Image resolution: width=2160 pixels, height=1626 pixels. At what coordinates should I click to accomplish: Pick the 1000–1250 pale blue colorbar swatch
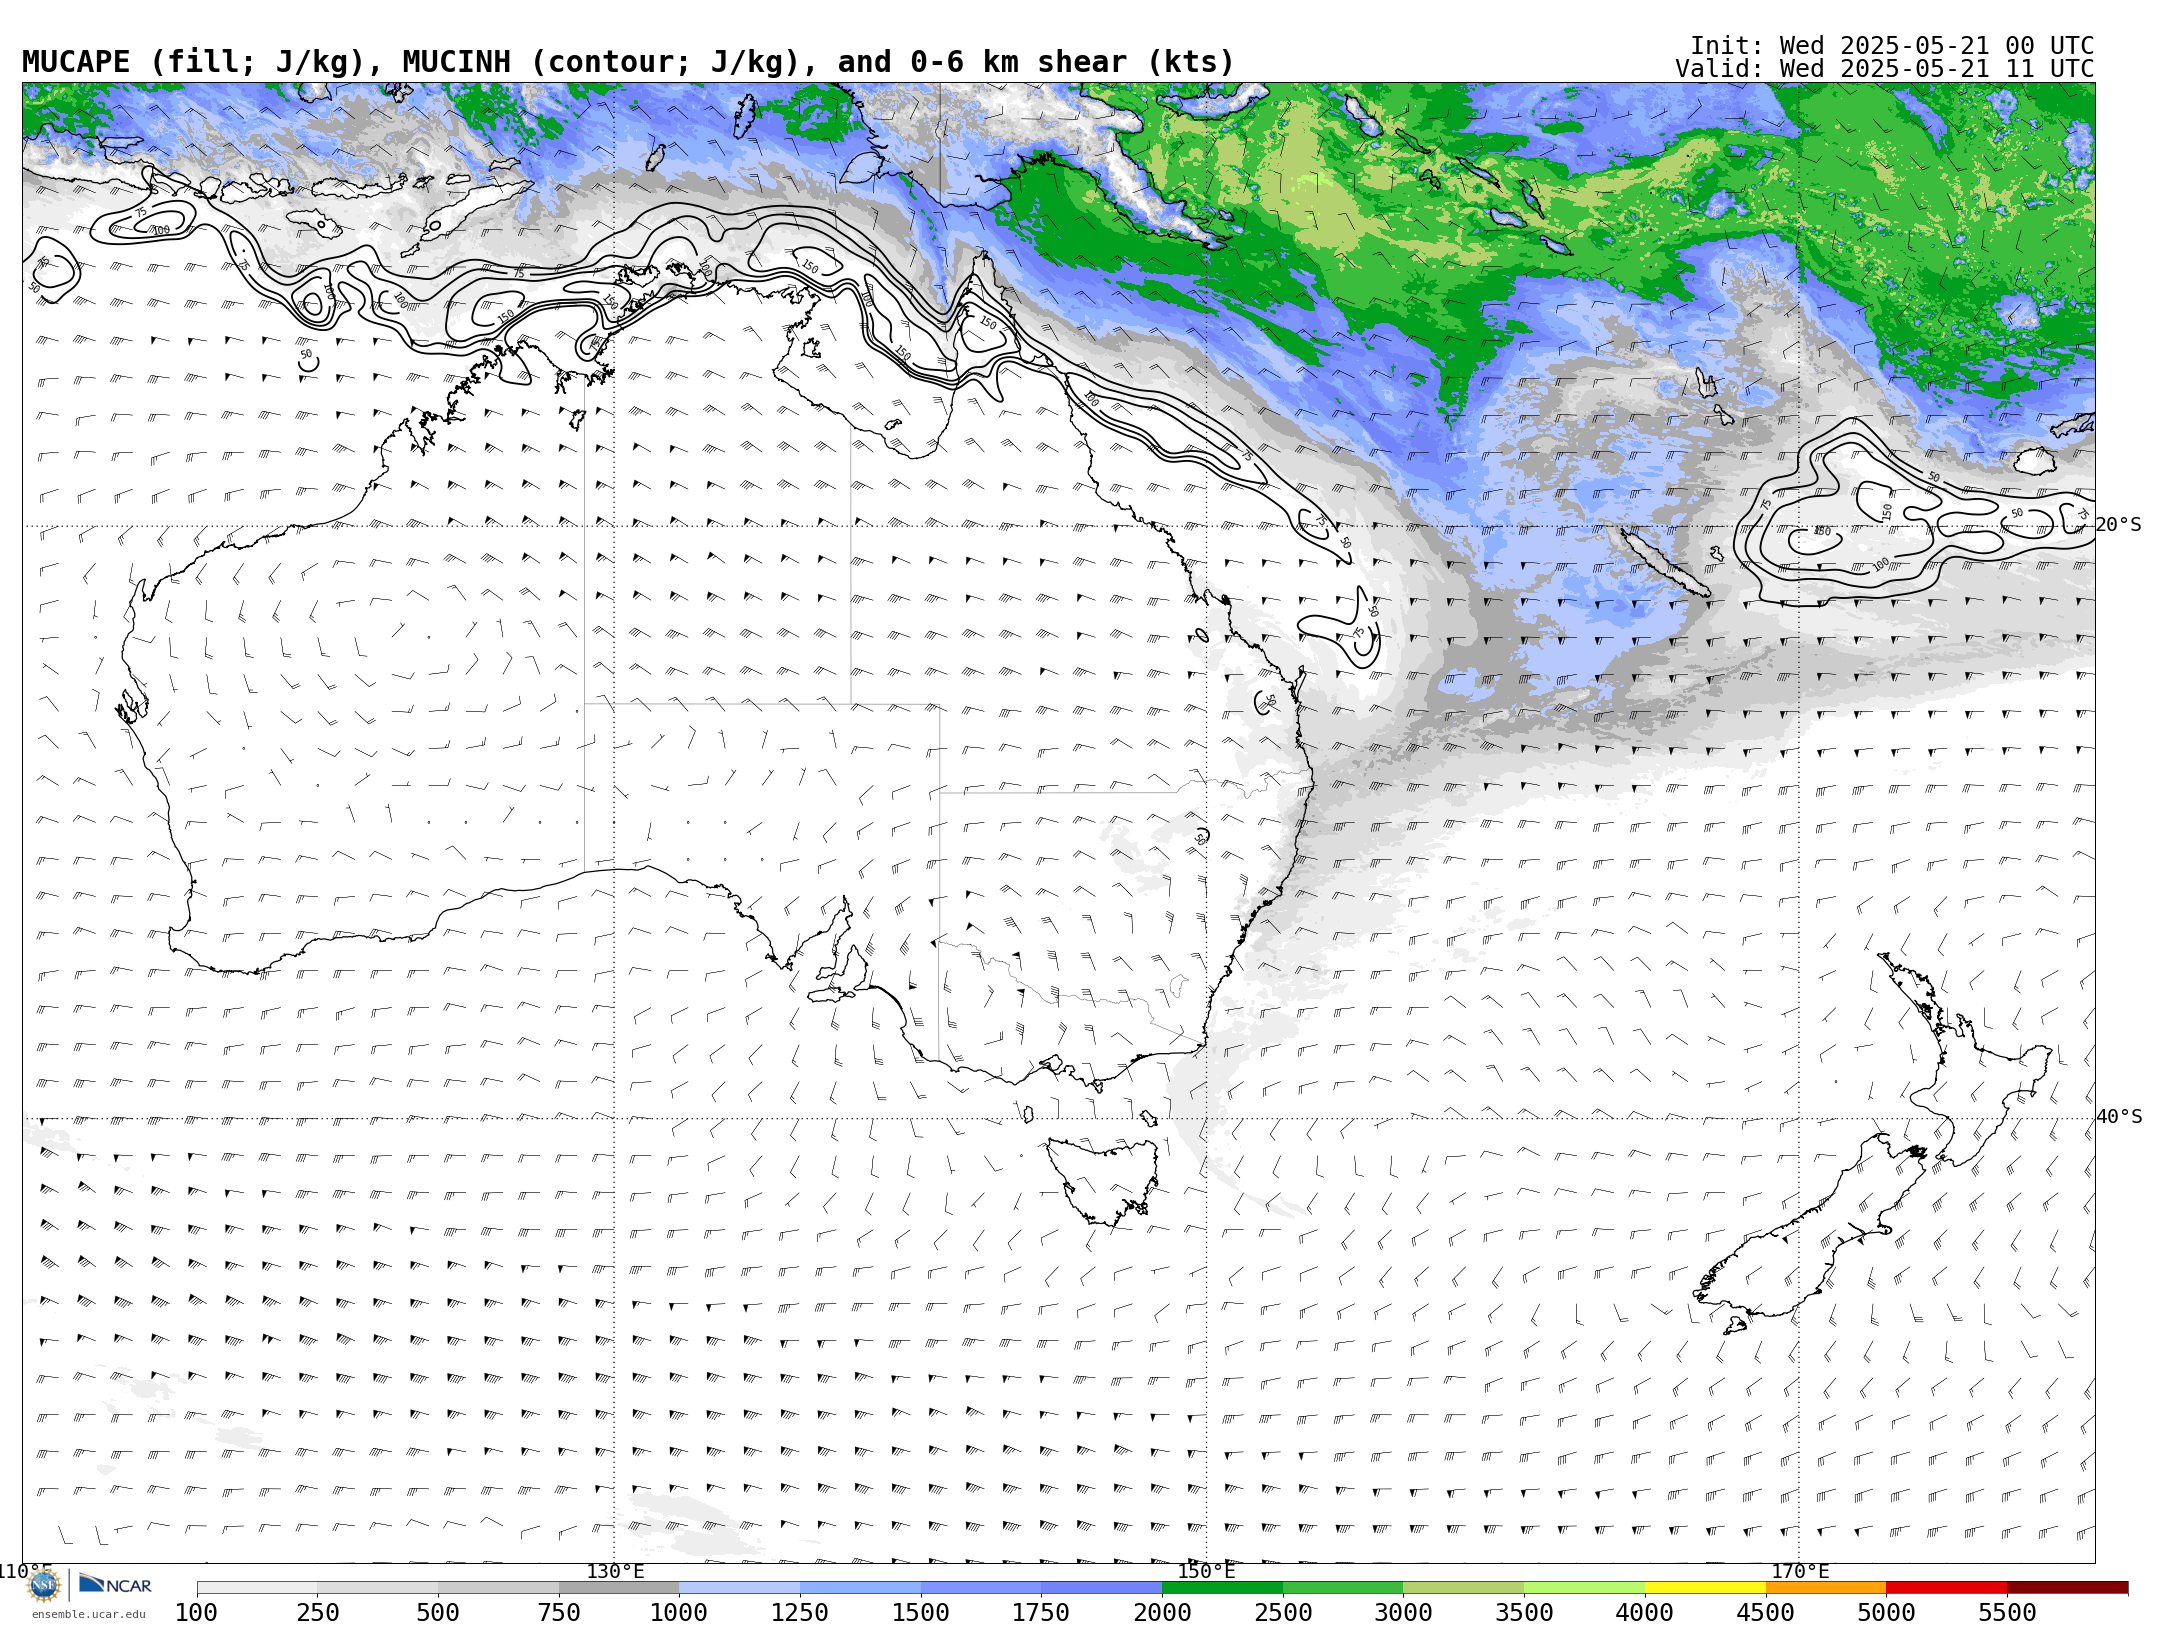[x=740, y=1588]
